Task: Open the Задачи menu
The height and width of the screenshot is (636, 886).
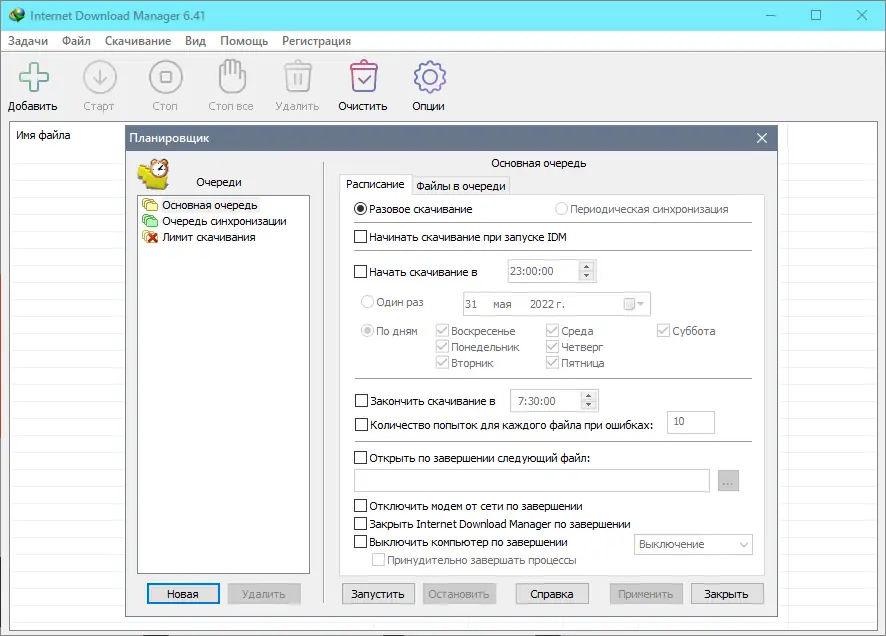Action: [x=28, y=41]
